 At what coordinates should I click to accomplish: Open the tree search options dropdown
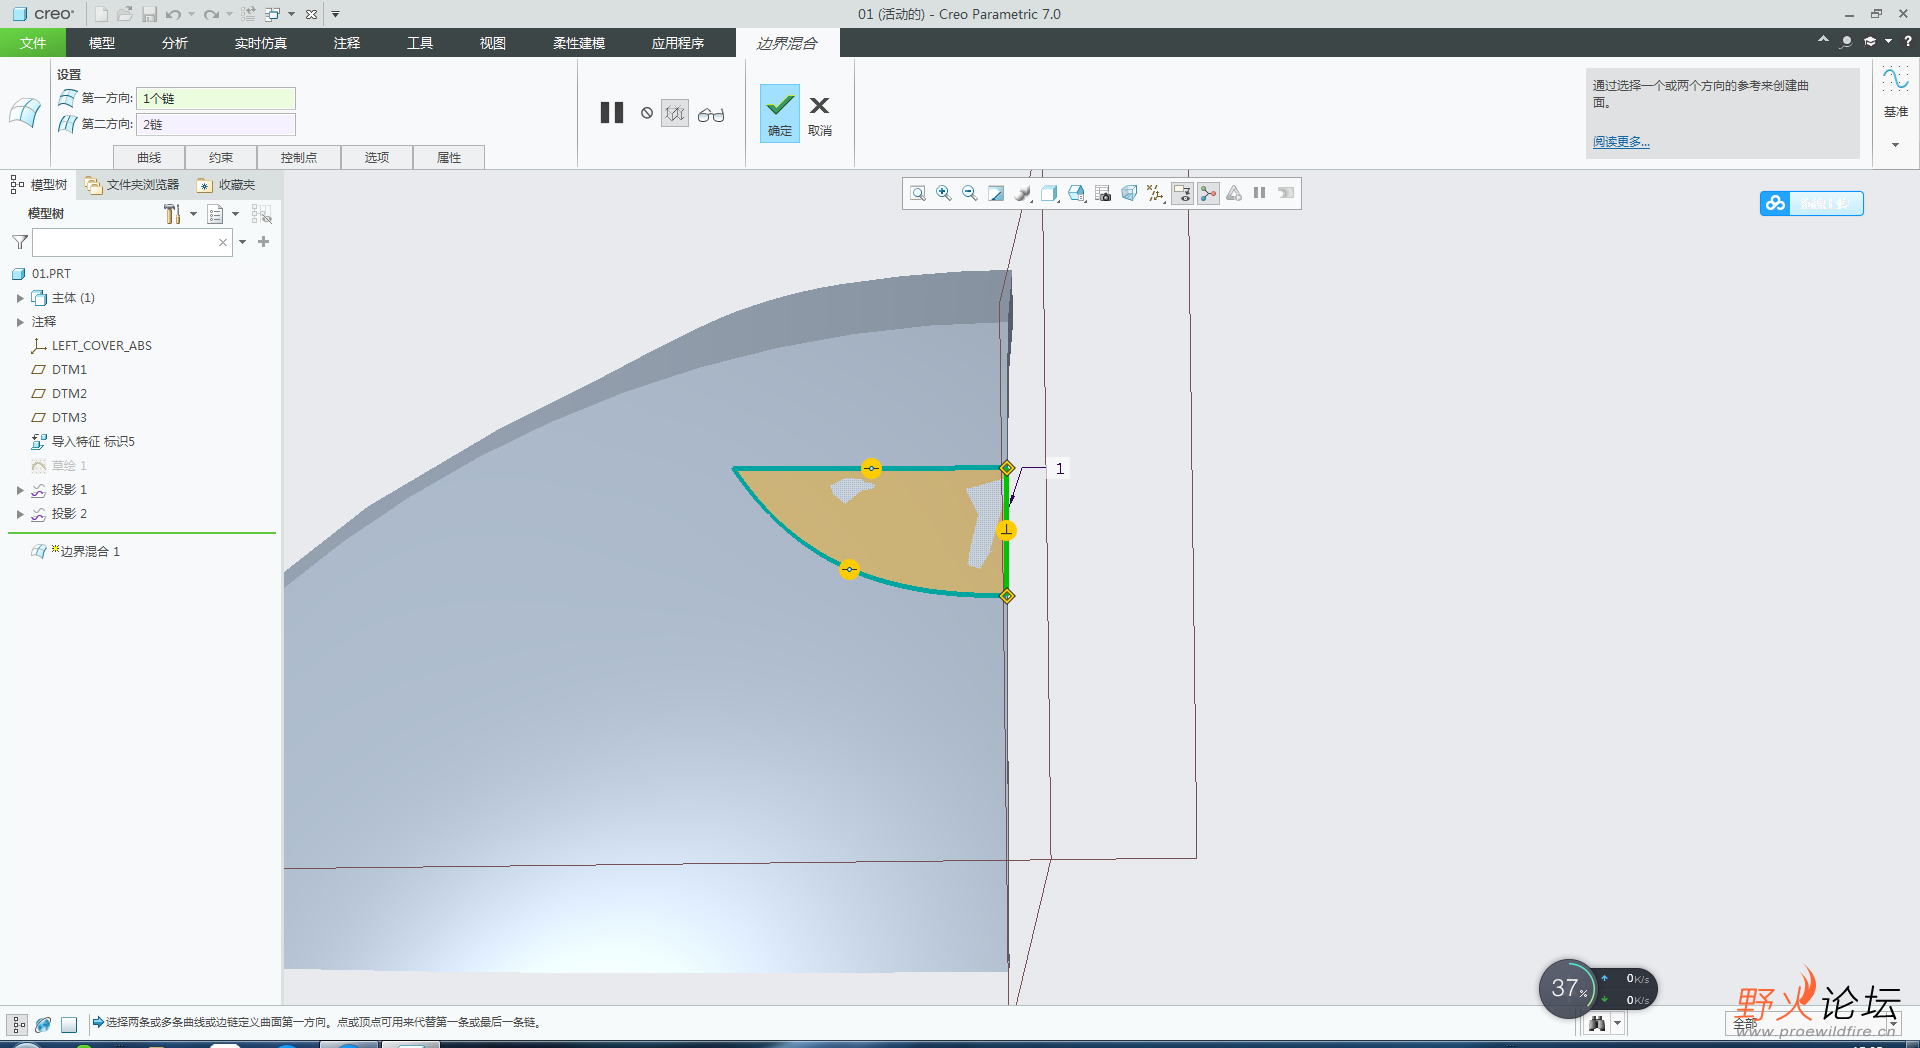[242, 242]
